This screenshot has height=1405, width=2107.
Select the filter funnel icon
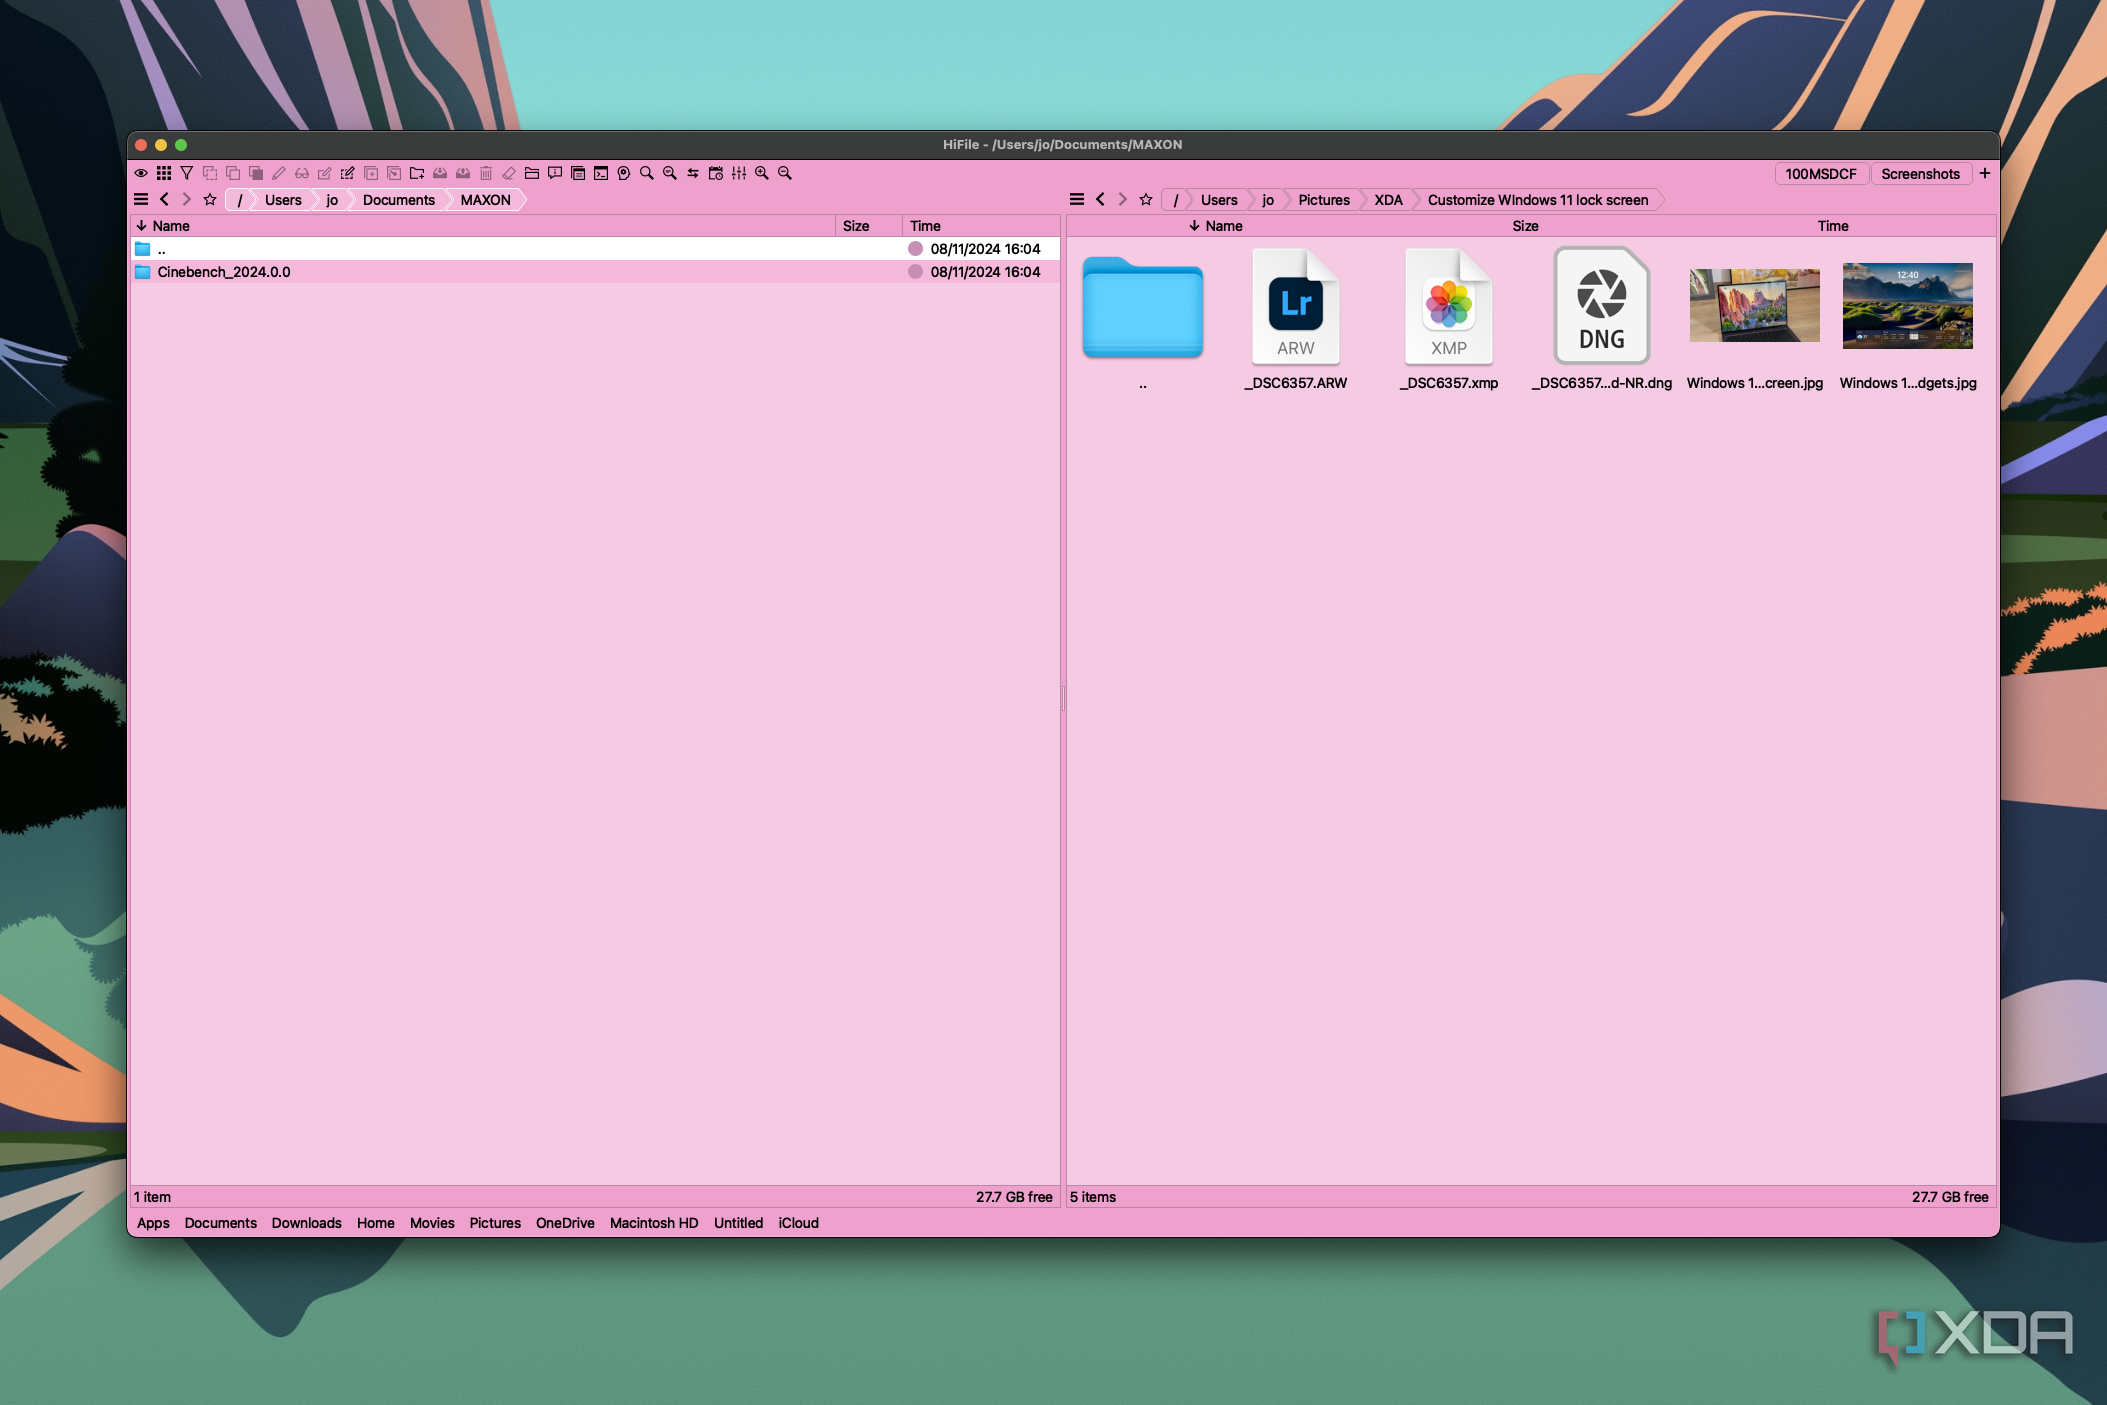pyautogui.click(x=186, y=172)
